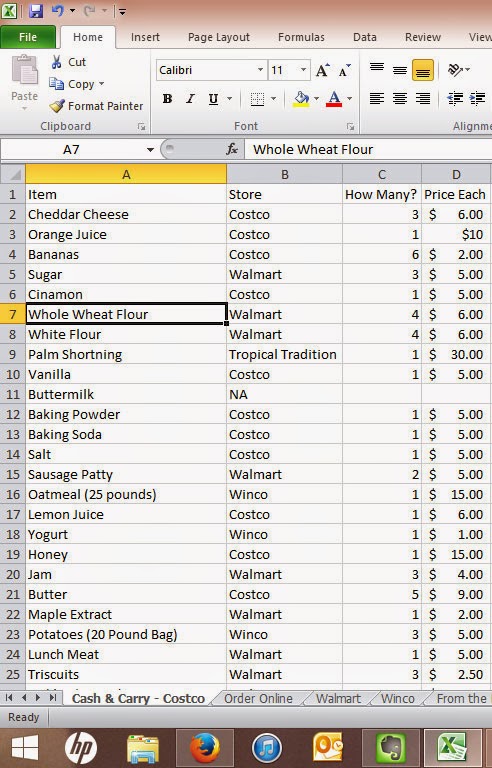Click the Paste clipboard icon

(25, 72)
